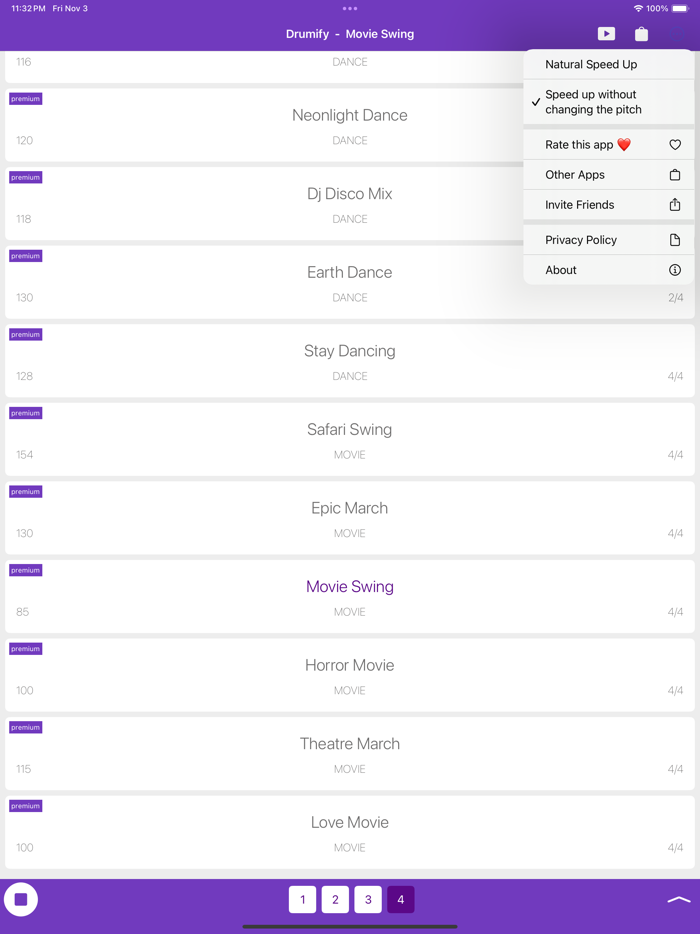700x934 pixels.
Task: Click the premium badge on Safari Swing
Action: pos(26,413)
